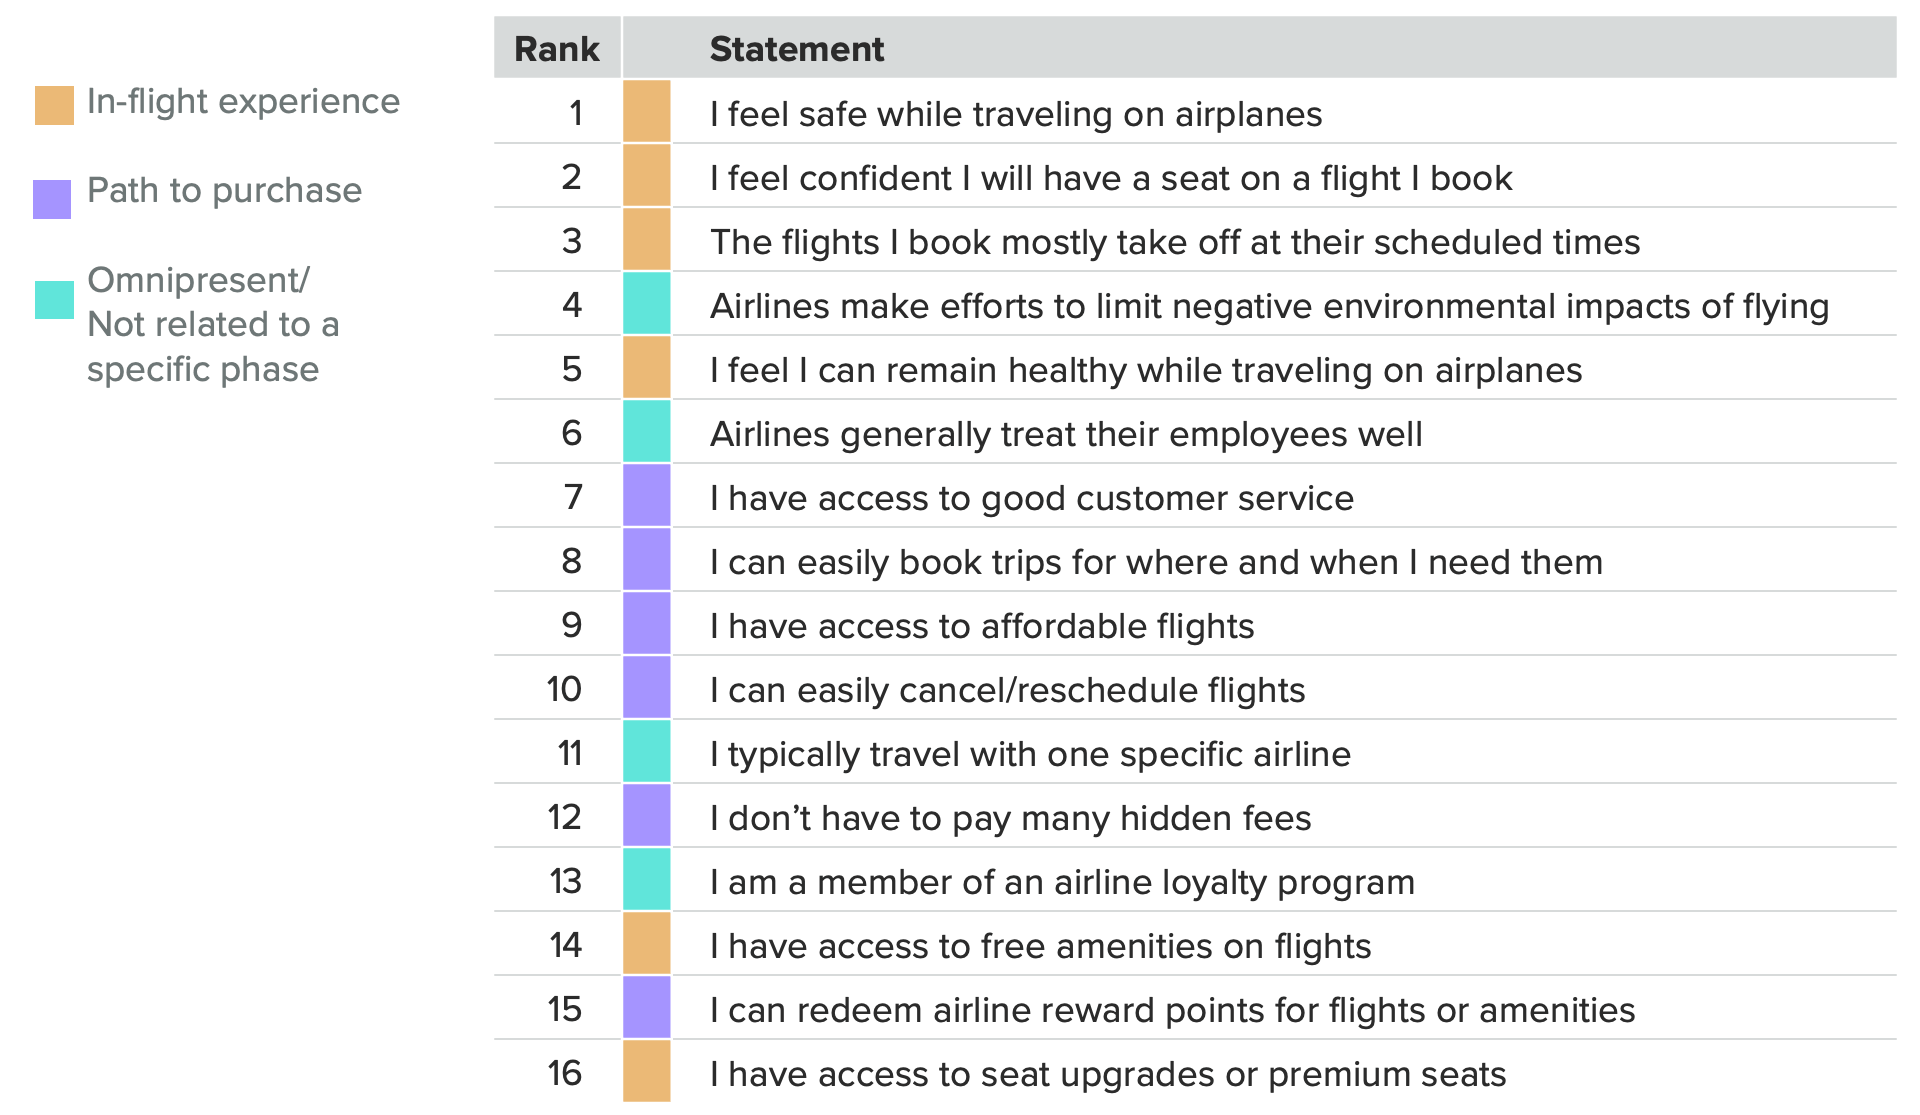
Task: Select the Statement column header
Action: coord(797,49)
